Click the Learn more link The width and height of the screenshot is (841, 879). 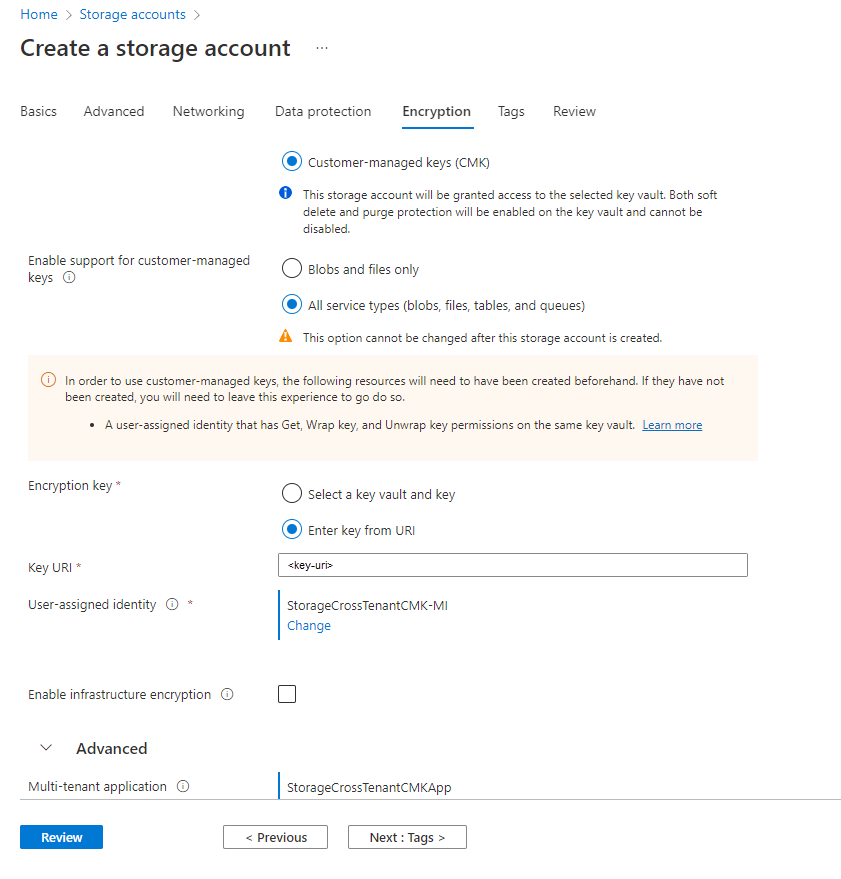671,424
